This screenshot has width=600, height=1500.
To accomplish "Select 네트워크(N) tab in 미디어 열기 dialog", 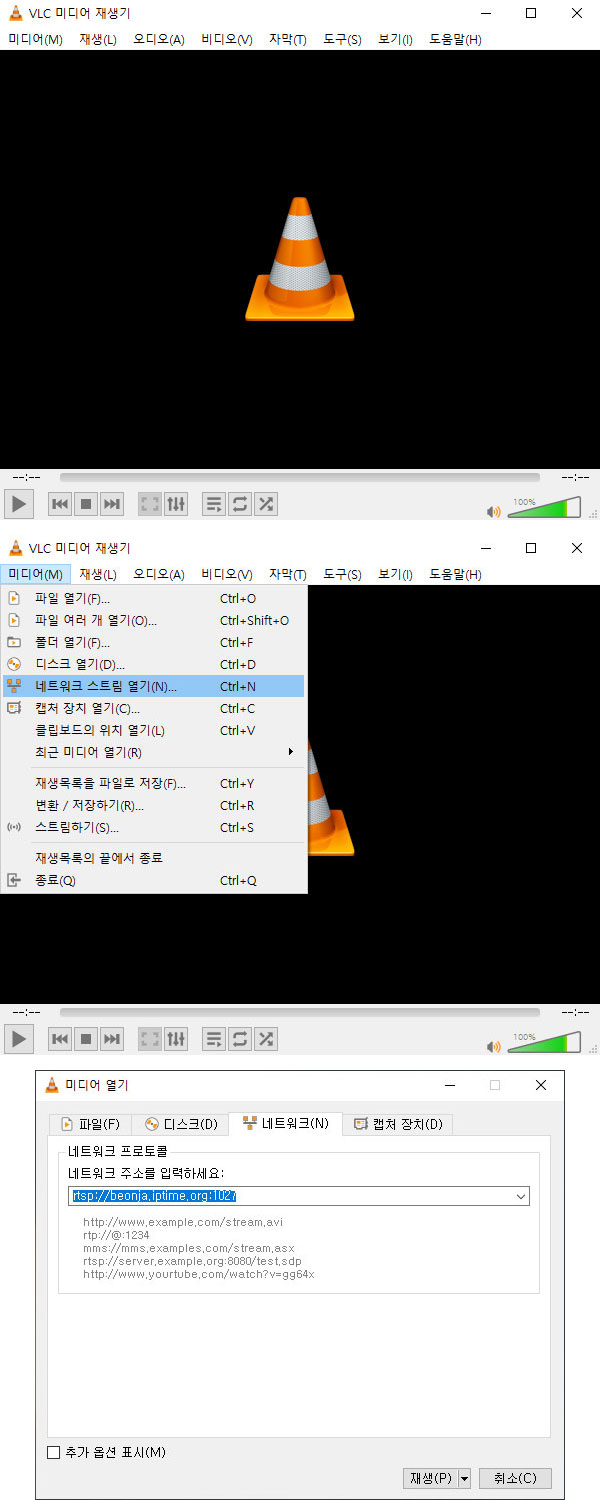I will [x=285, y=1123].
